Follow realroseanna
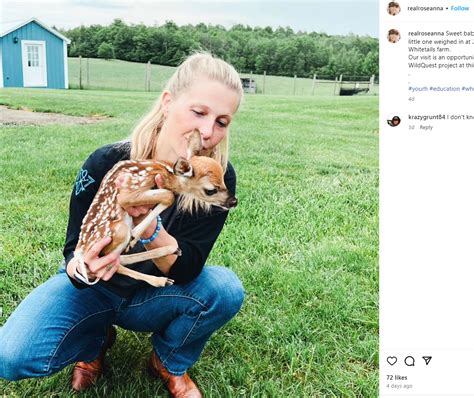This screenshot has width=474, height=398. click(460, 8)
